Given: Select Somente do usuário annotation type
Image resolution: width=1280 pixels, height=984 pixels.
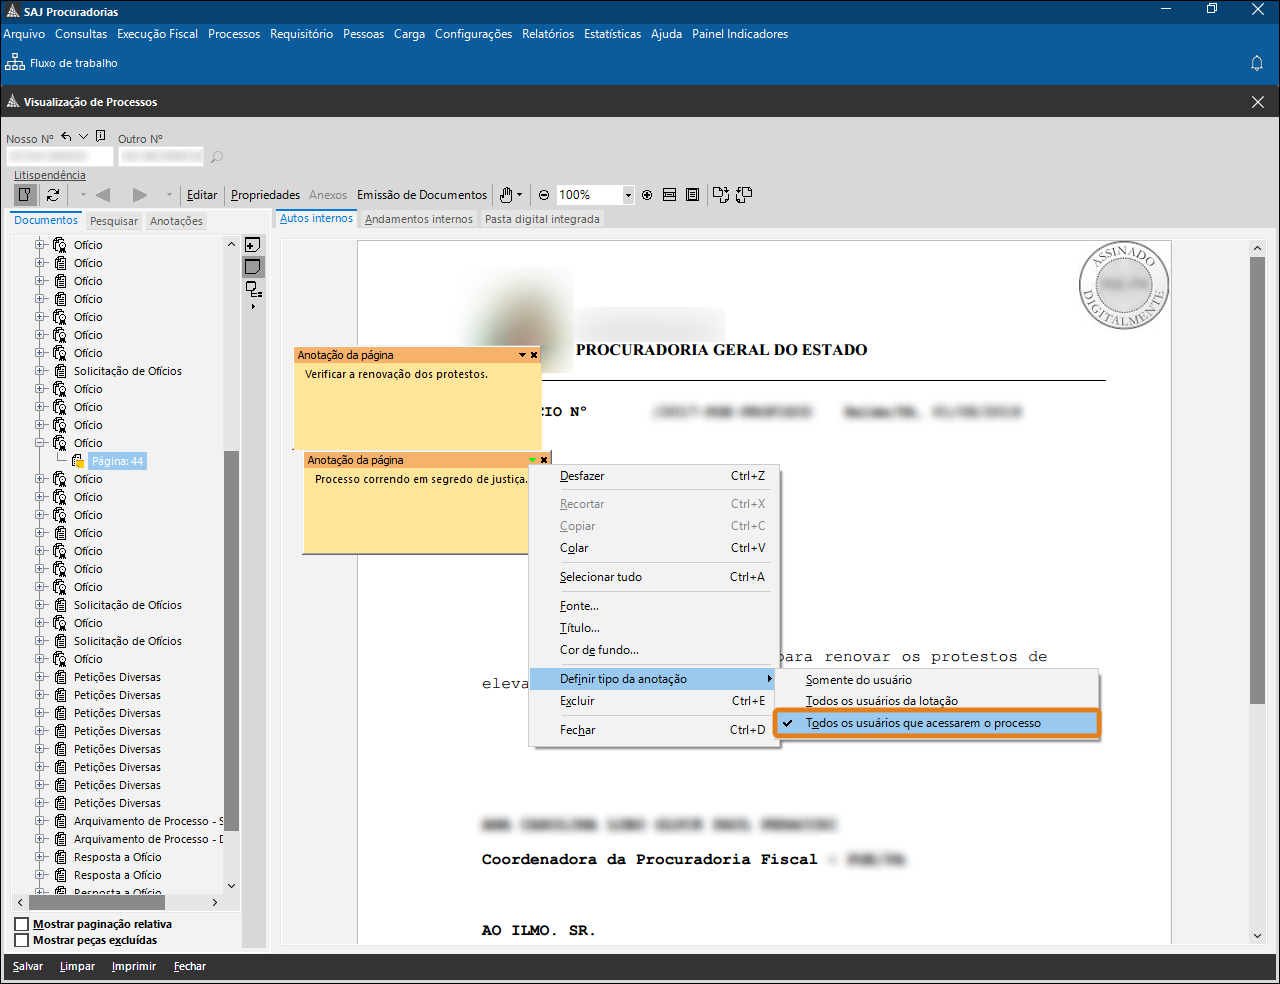Looking at the screenshot, I should tap(858, 680).
